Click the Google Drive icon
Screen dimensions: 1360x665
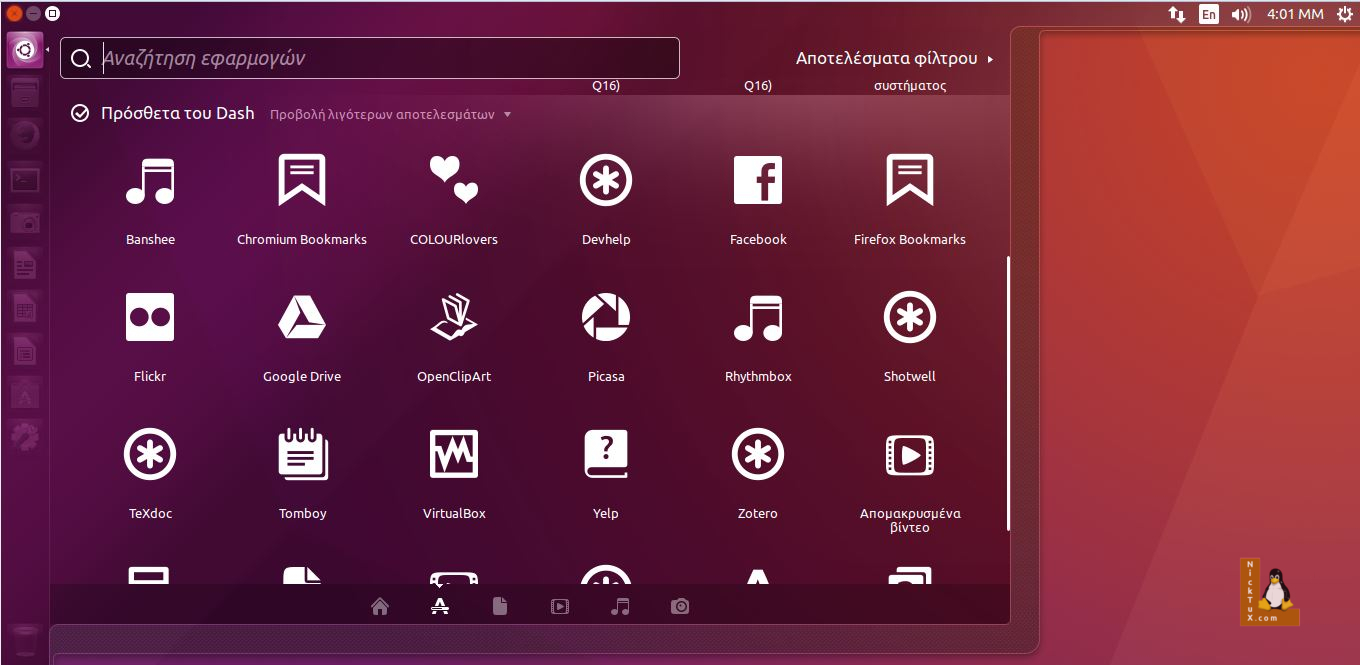pyautogui.click(x=302, y=319)
